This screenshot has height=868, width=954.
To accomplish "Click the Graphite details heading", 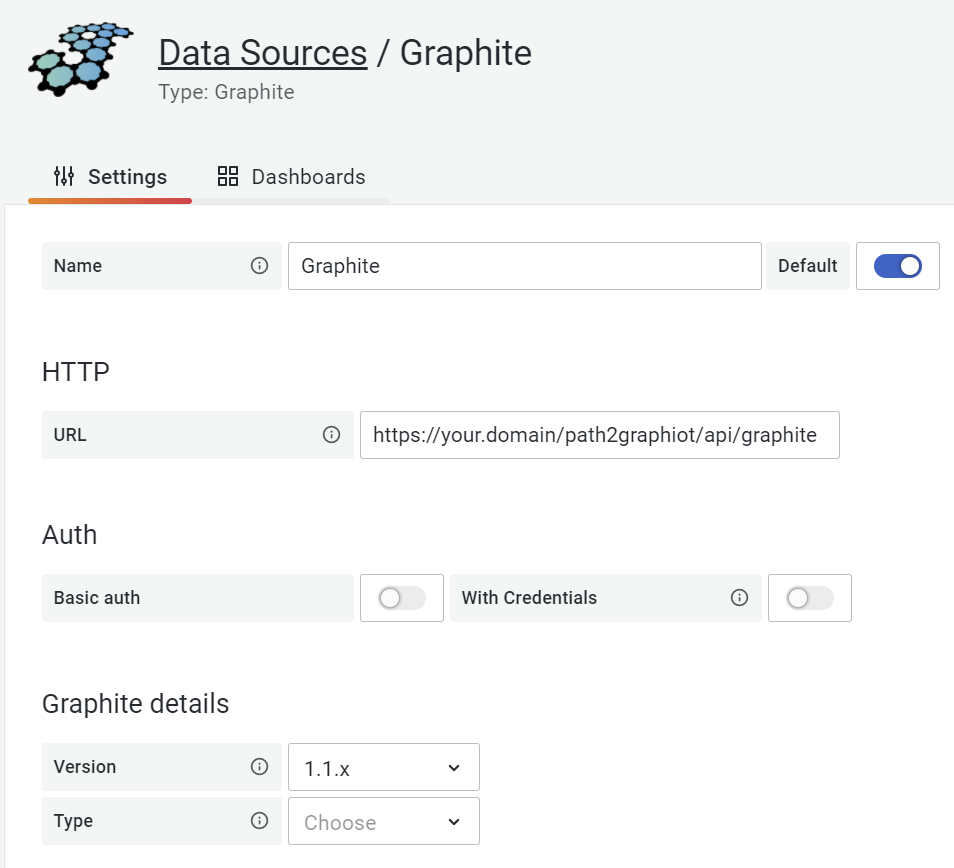I will click(135, 704).
